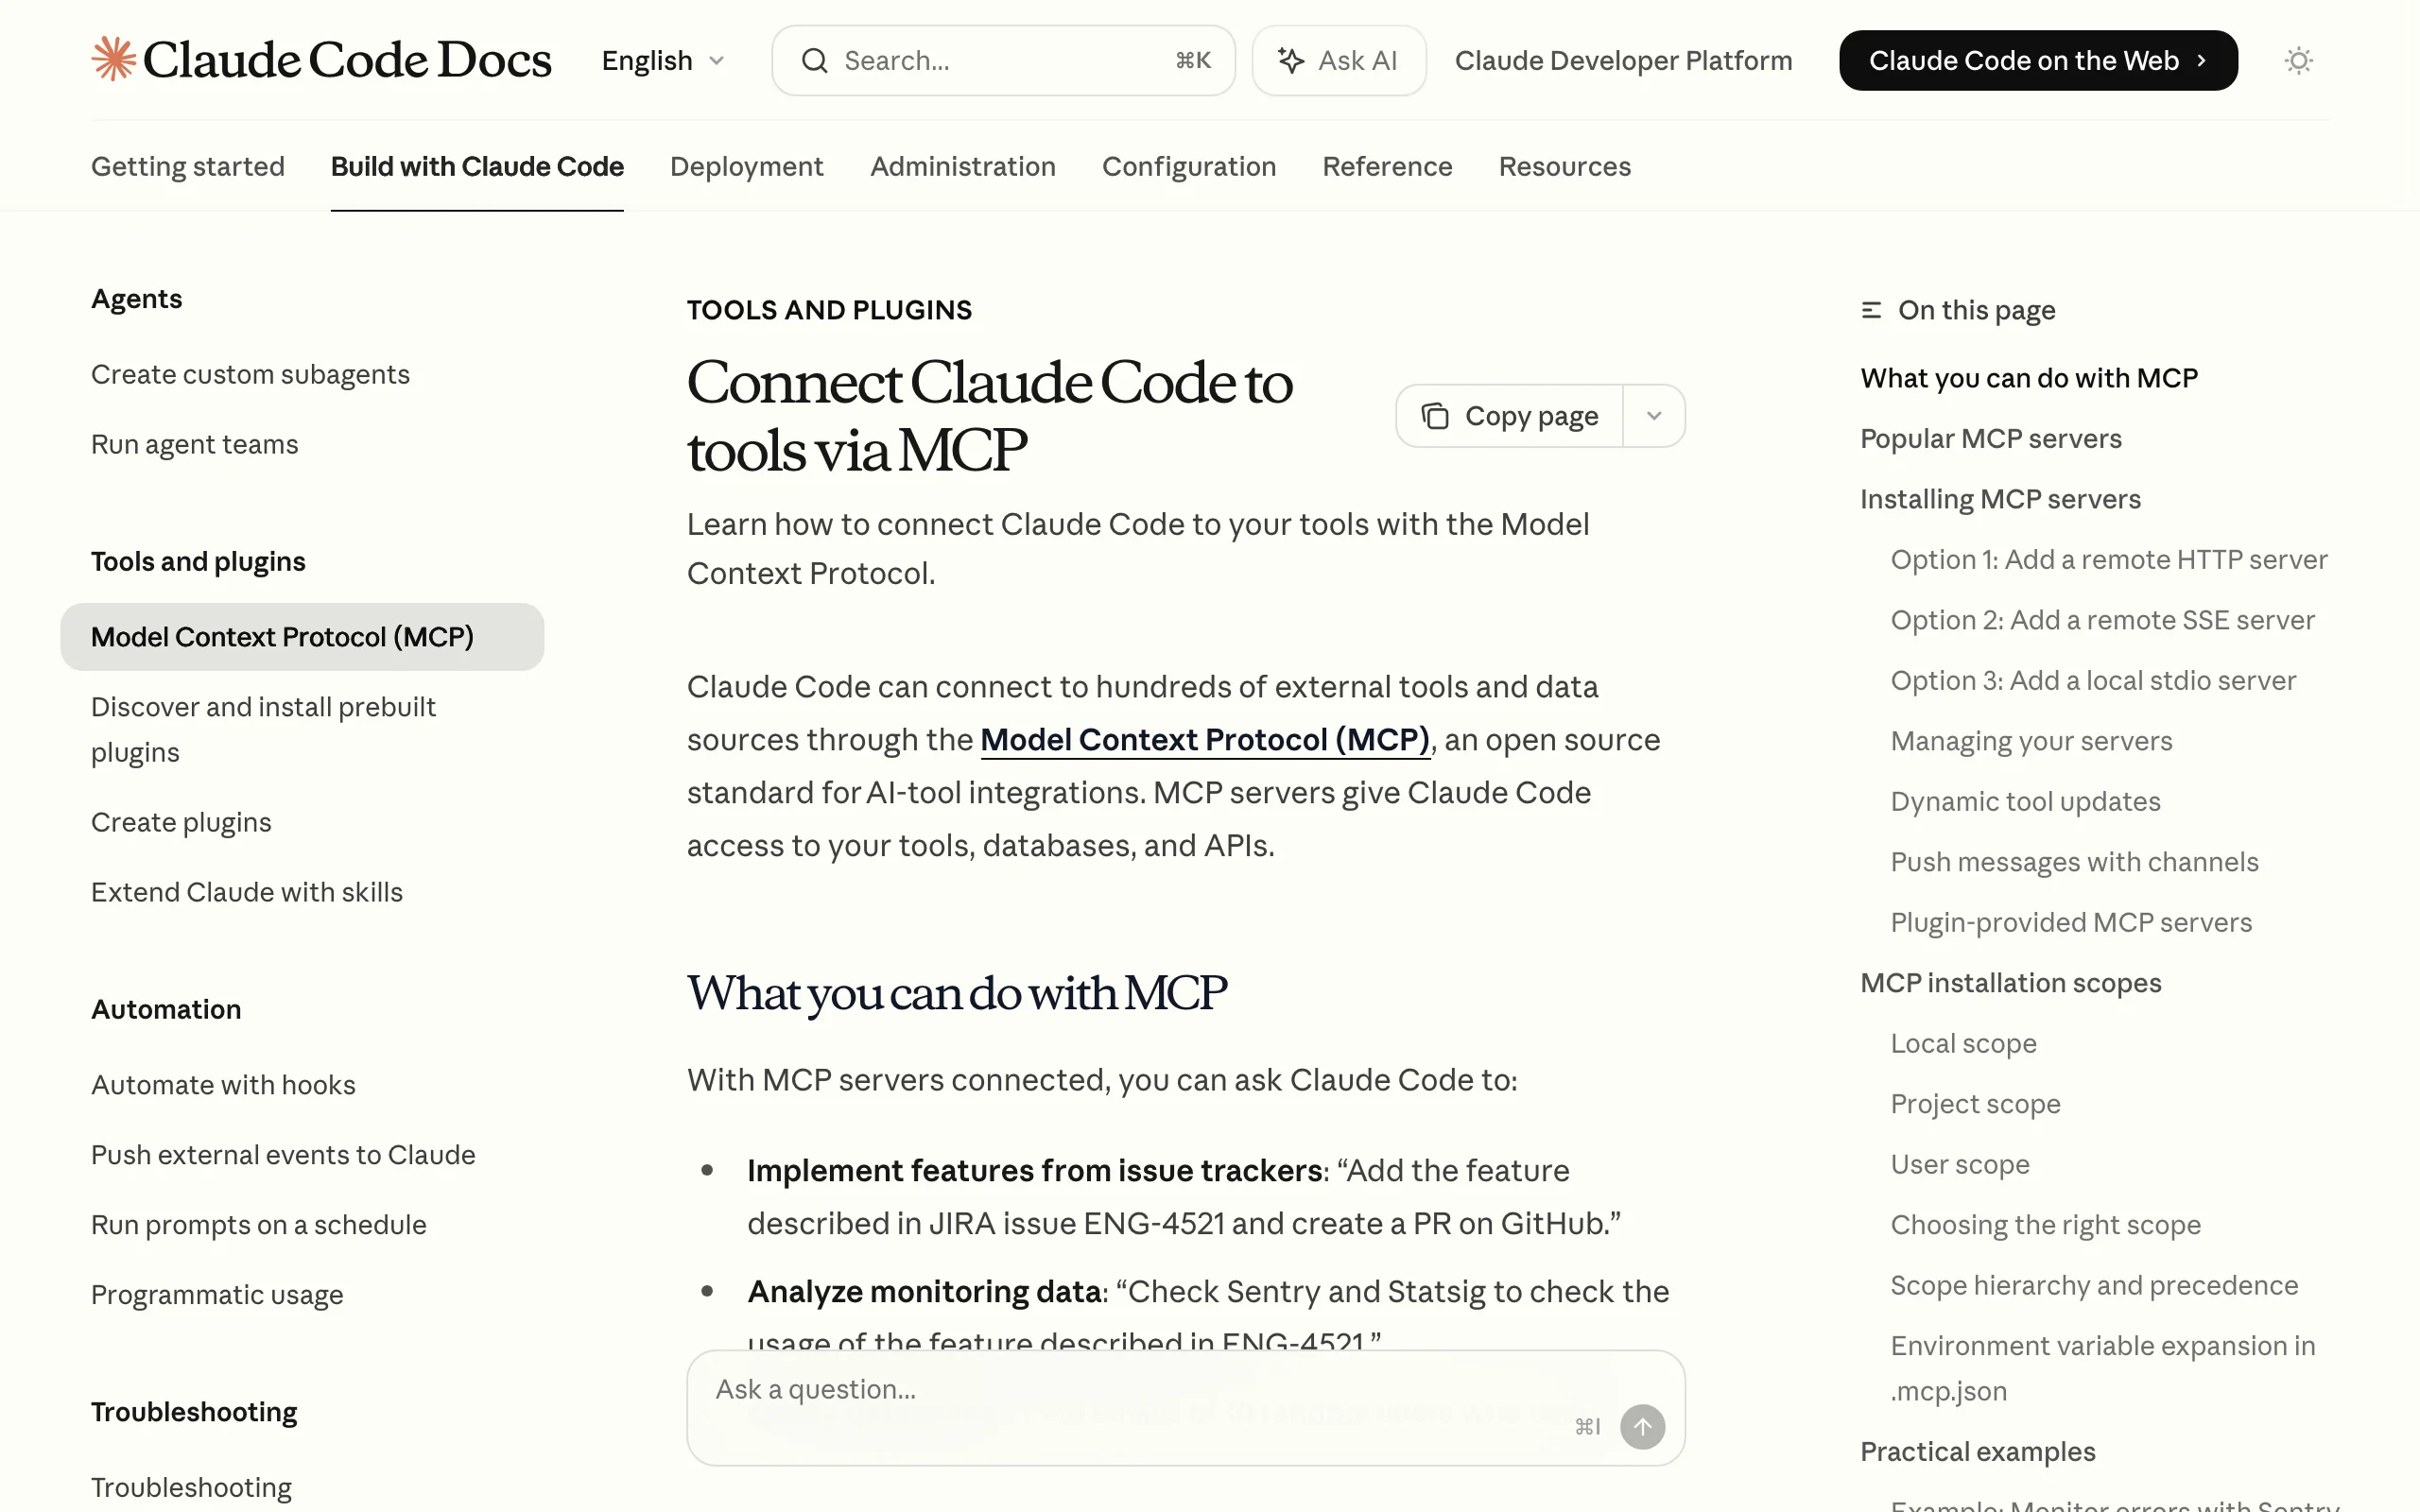Jump to Option 3: Add a local stdio server

2092,681
